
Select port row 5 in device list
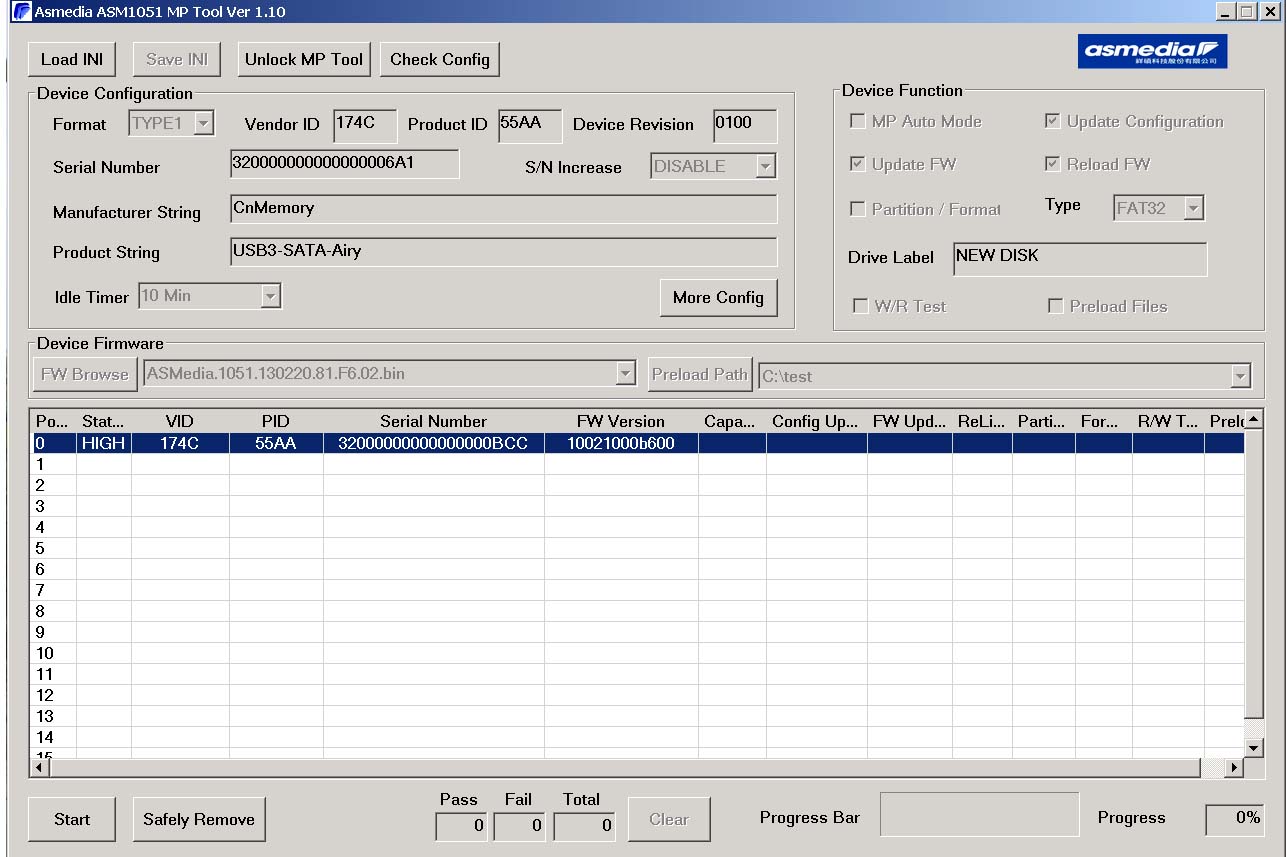click(x=639, y=548)
